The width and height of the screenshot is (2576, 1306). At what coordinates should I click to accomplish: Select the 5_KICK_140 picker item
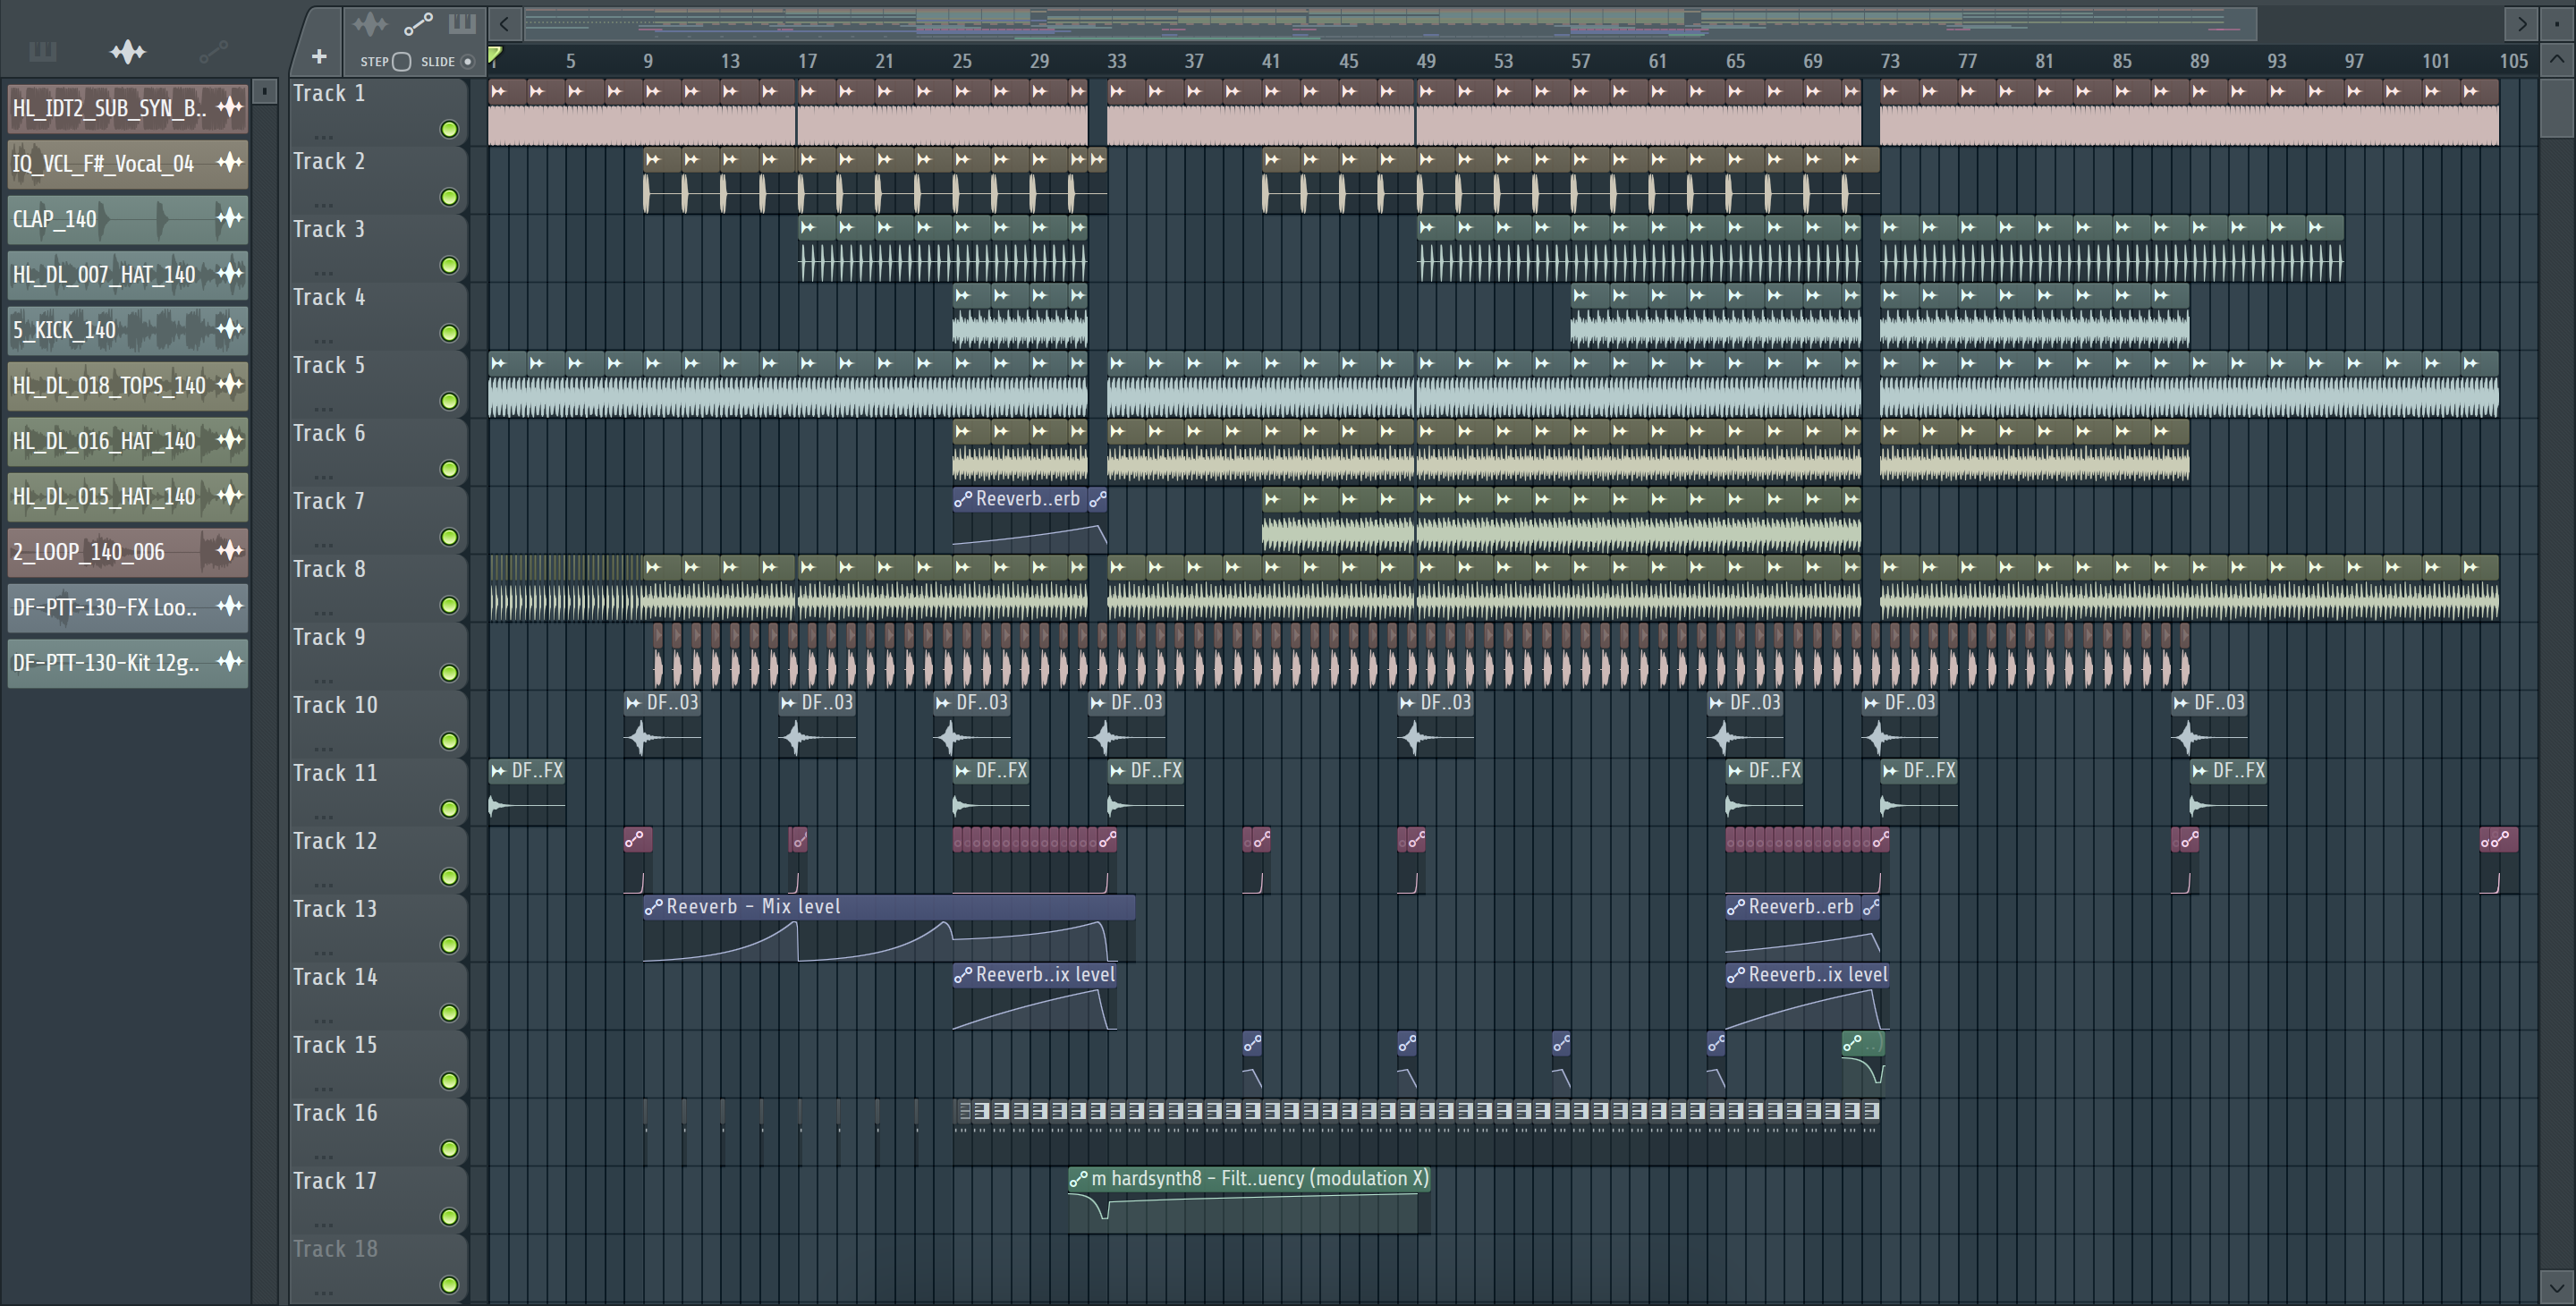(x=127, y=329)
